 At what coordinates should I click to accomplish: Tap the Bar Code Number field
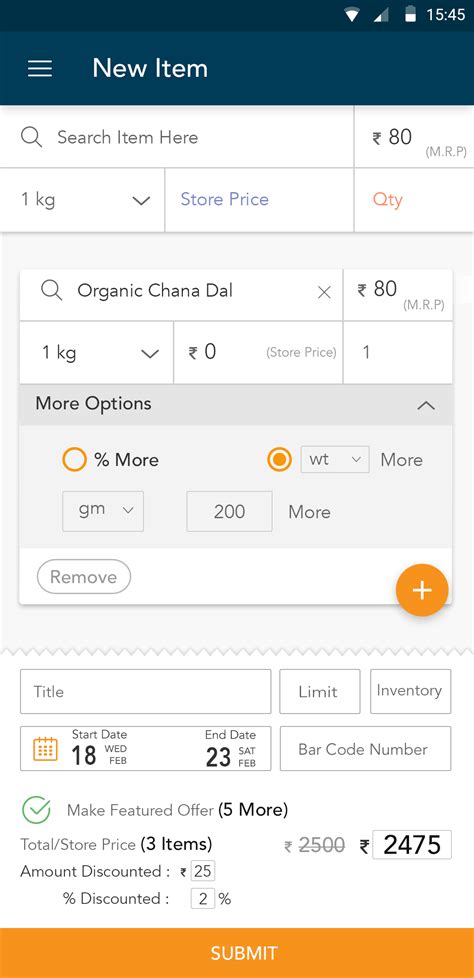click(365, 748)
